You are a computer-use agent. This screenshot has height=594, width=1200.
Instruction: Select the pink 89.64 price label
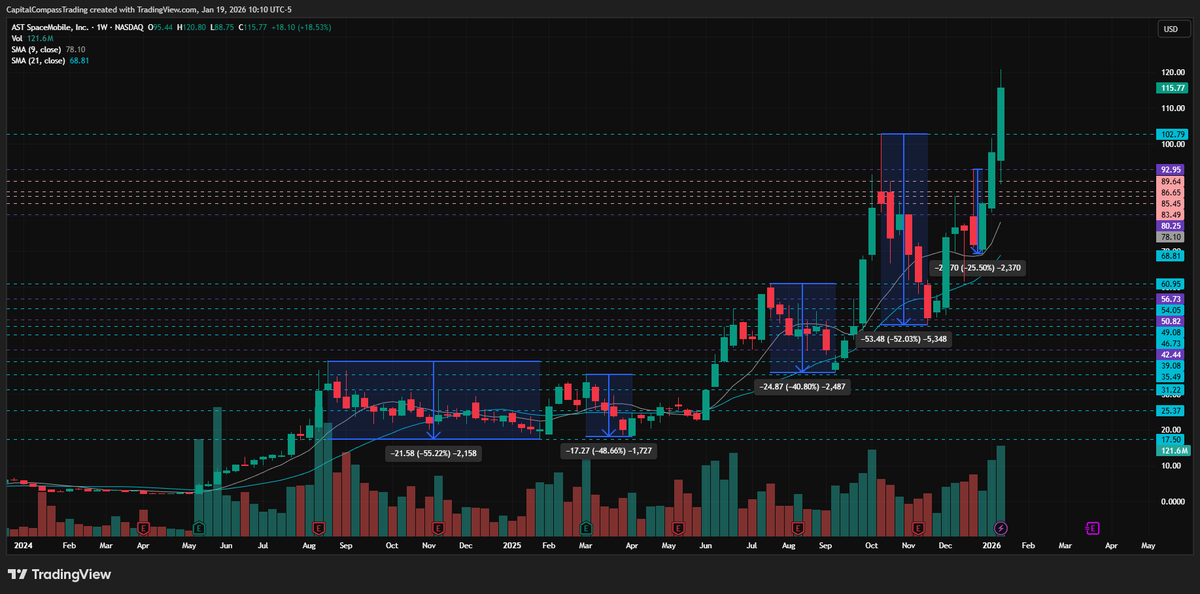click(1171, 181)
